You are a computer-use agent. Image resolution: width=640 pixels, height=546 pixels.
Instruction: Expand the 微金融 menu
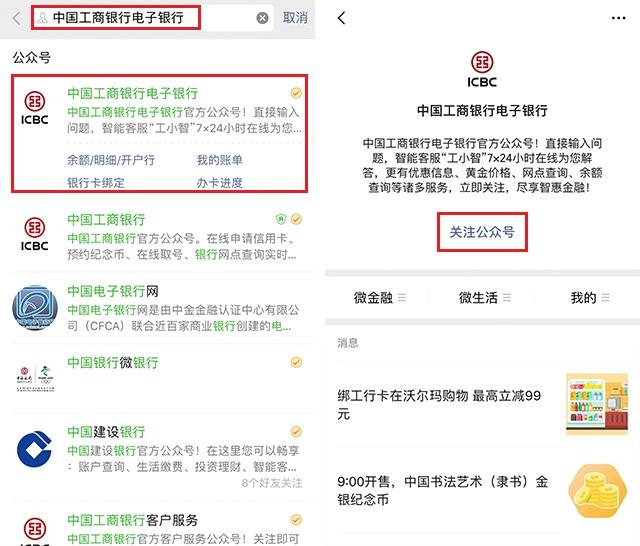[379, 298]
